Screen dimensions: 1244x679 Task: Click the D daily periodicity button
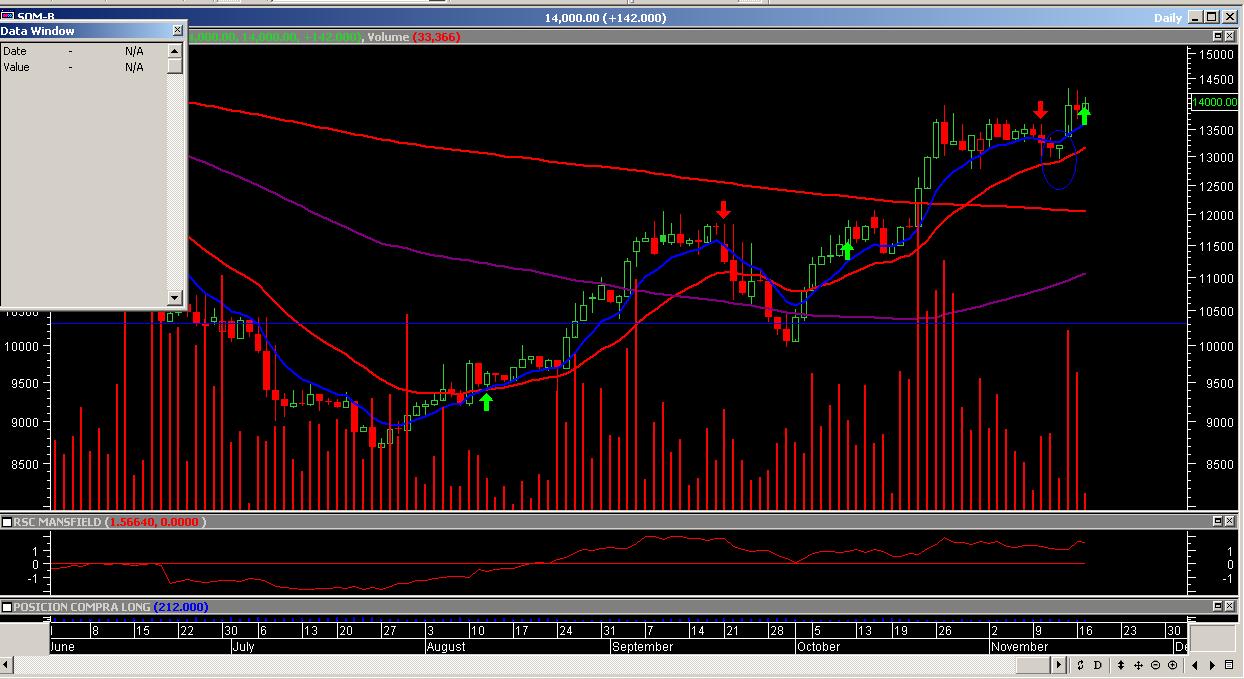coord(1098,665)
